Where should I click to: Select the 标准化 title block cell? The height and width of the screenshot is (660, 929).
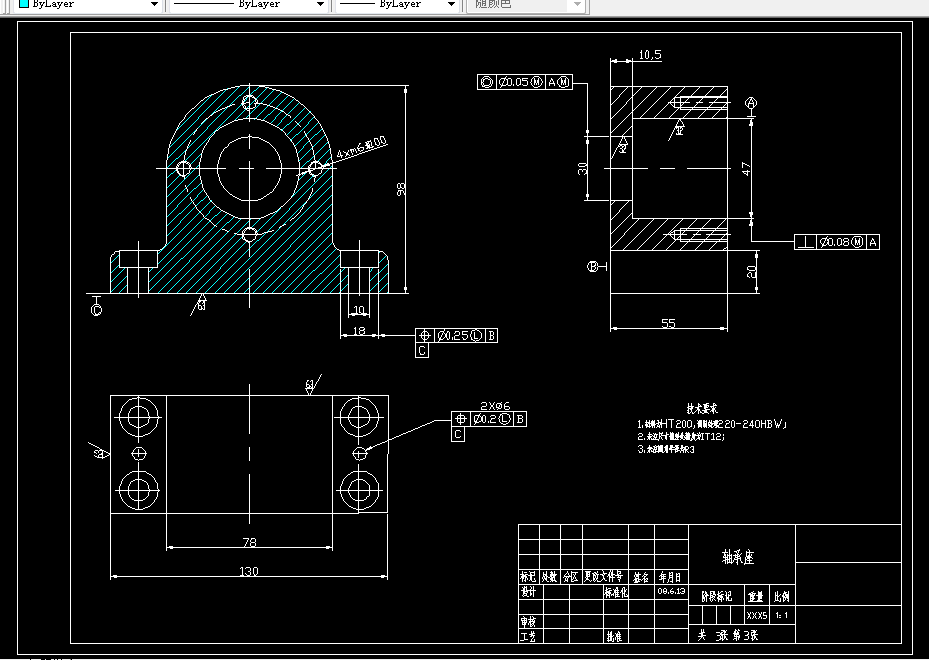click(616, 592)
